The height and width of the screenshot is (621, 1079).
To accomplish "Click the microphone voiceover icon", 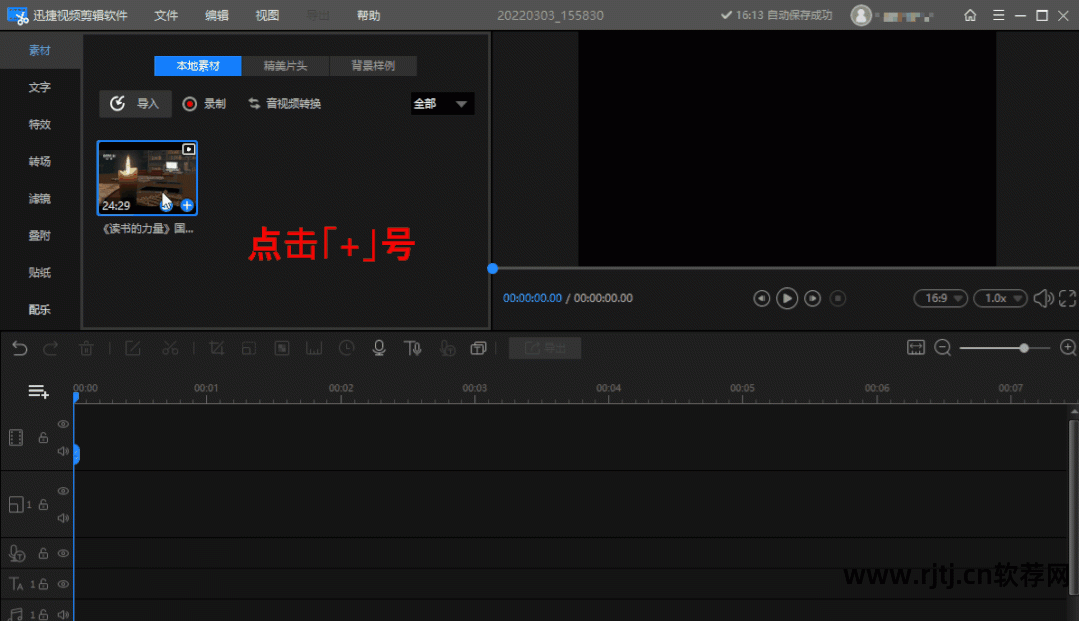I will click(379, 348).
